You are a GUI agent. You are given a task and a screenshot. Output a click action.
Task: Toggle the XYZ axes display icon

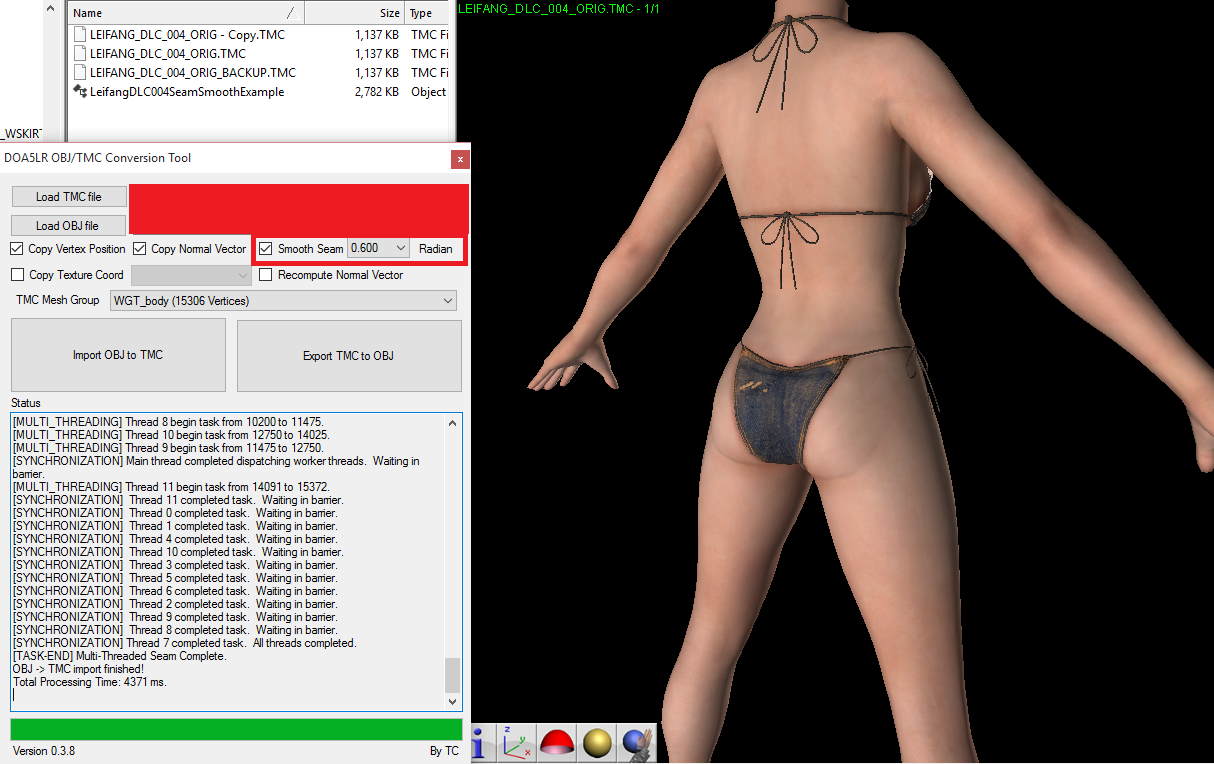[516, 743]
